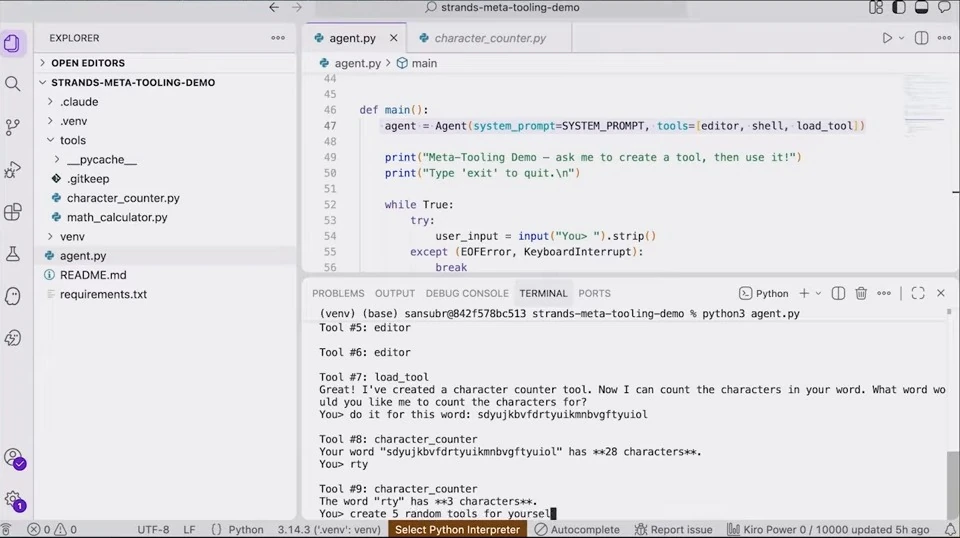Open requirements.txt in the file tree
This screenshot has width=960, height=538.
coord(103,294)
